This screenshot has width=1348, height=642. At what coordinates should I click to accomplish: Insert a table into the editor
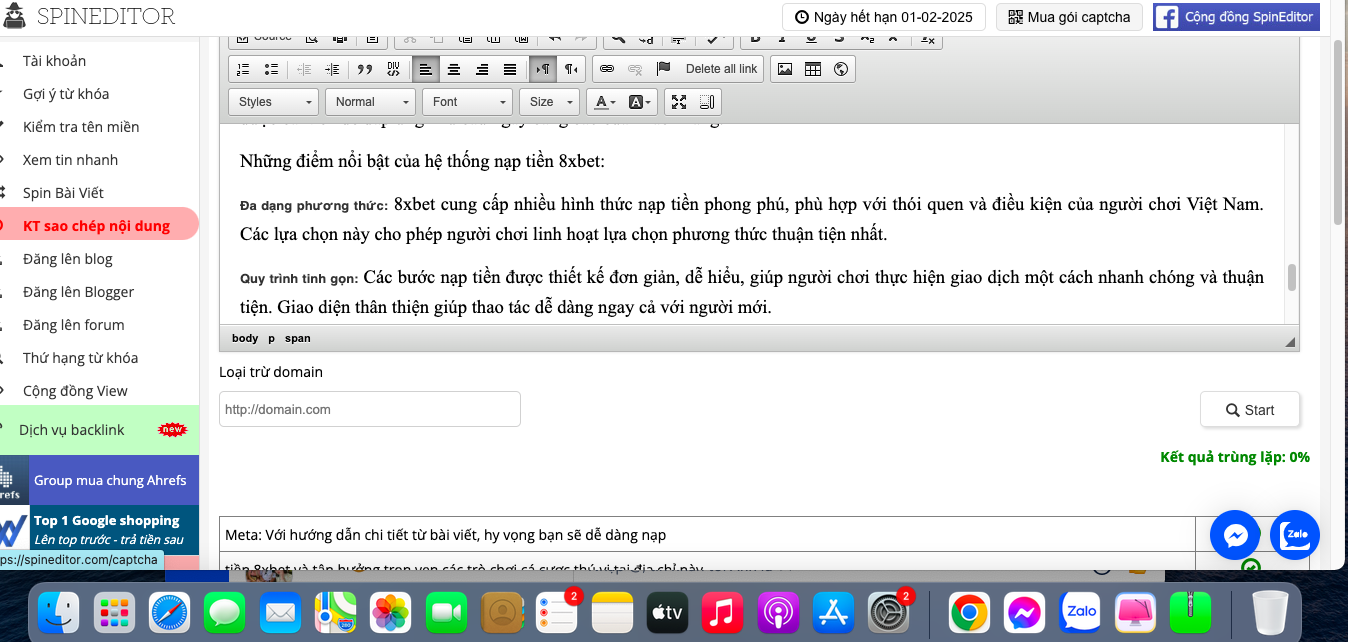point(813,69)
